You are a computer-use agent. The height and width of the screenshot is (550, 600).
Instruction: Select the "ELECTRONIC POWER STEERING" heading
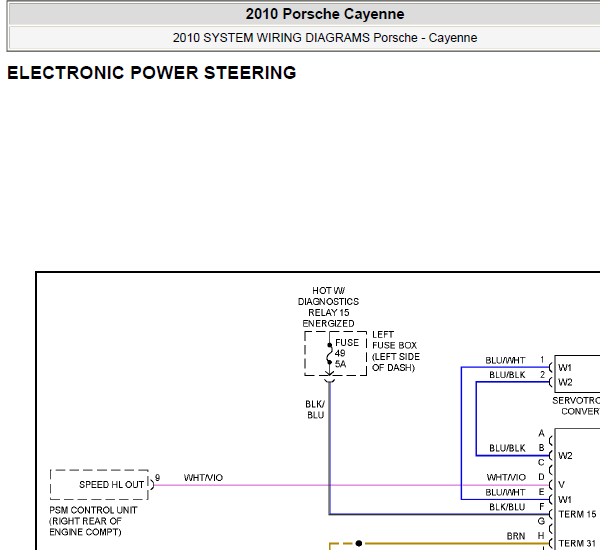(x=152, y=73)
